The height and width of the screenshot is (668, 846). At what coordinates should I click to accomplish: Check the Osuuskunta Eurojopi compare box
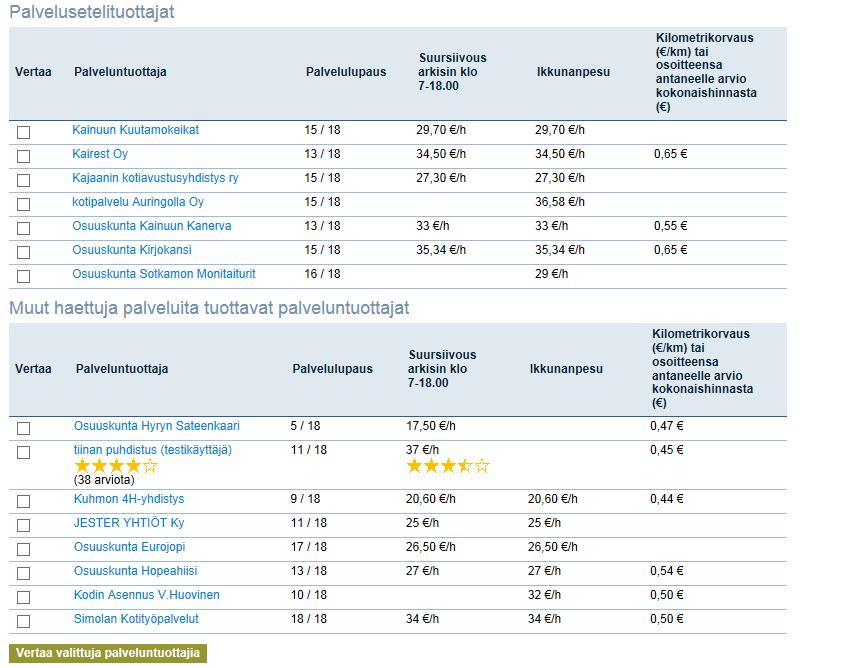[23, 549]
